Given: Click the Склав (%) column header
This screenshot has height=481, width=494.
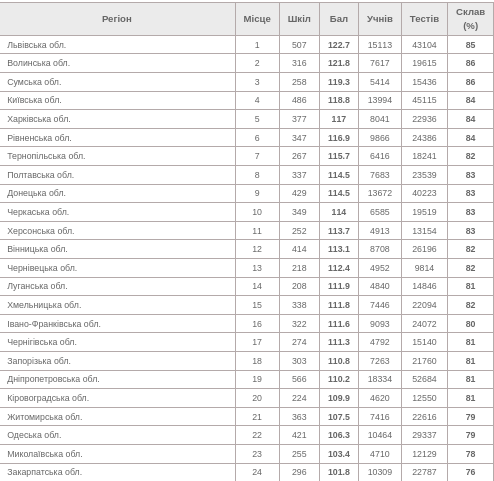Looking at the screenshot, I should click(x=470, y=19).
